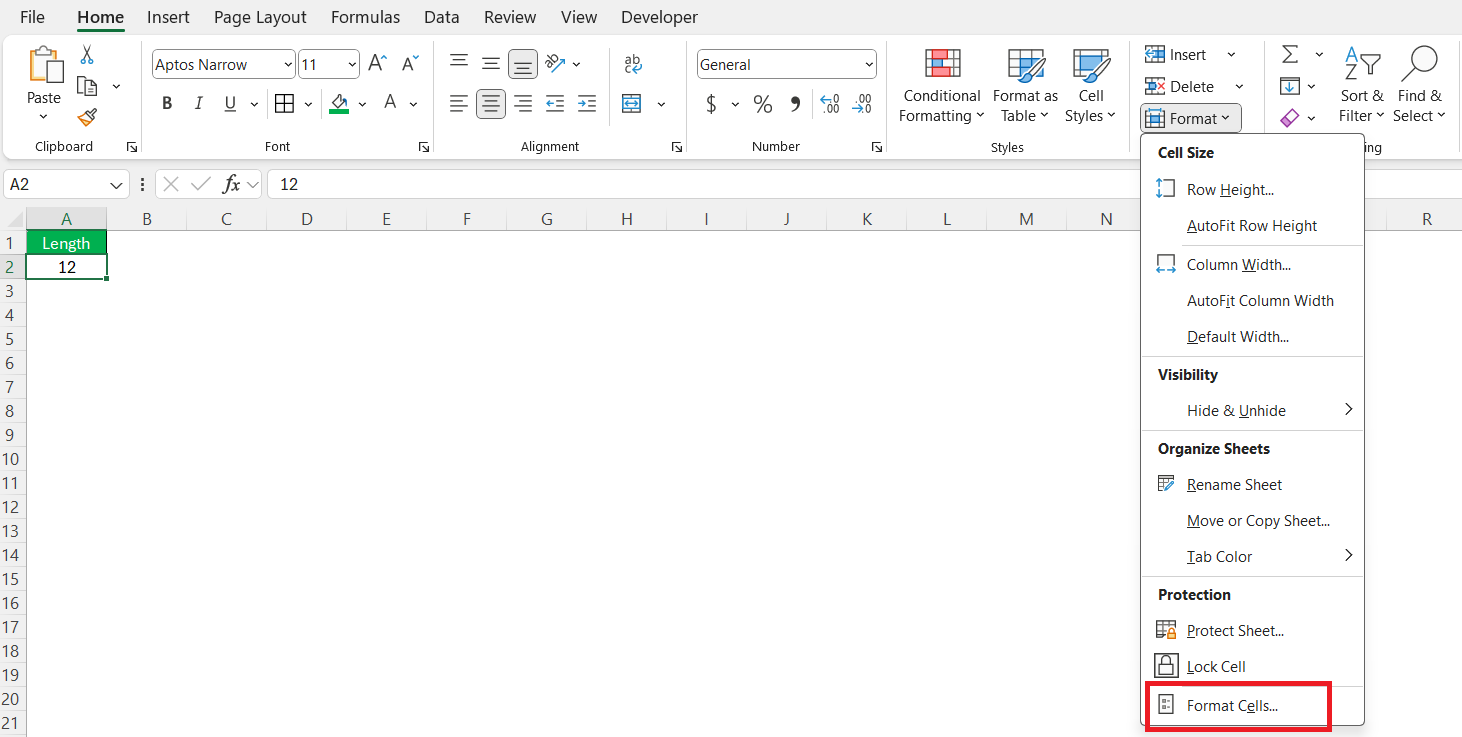Open Find & Select menu
1462x737 pixels.
(x=1420, y=86)
